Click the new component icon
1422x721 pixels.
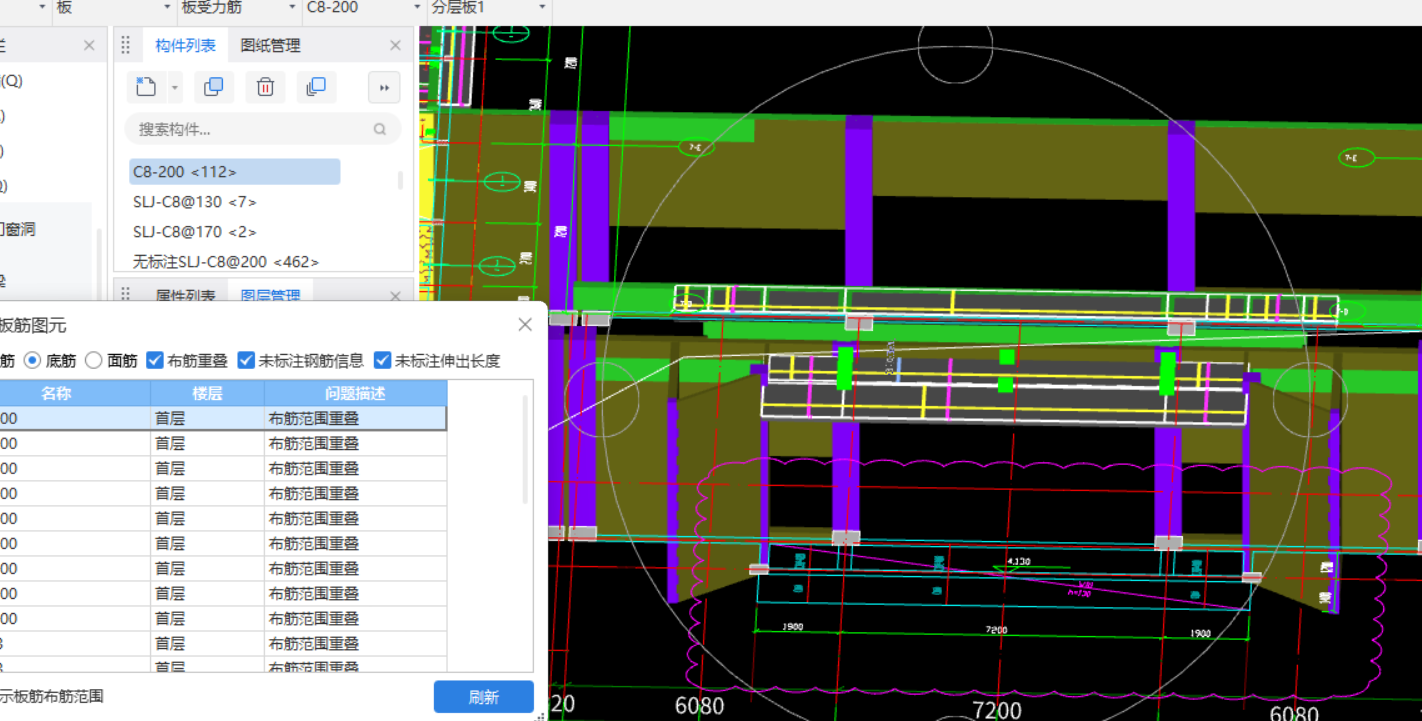point(146,87)
